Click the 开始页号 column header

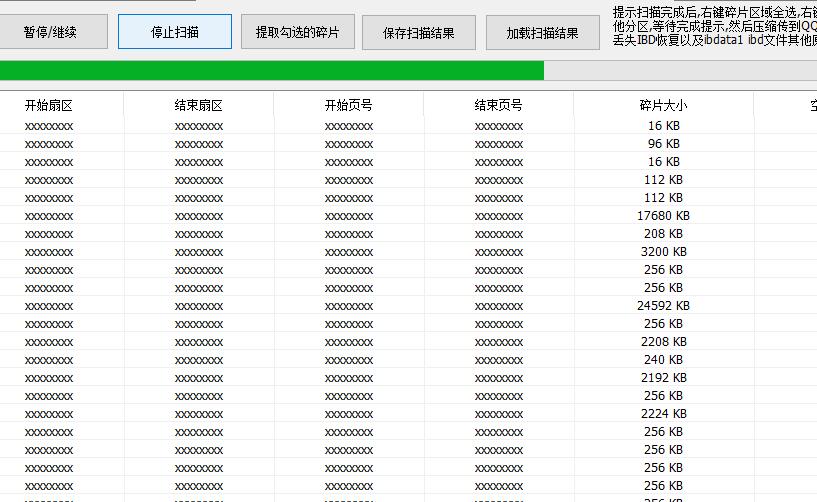349,105
